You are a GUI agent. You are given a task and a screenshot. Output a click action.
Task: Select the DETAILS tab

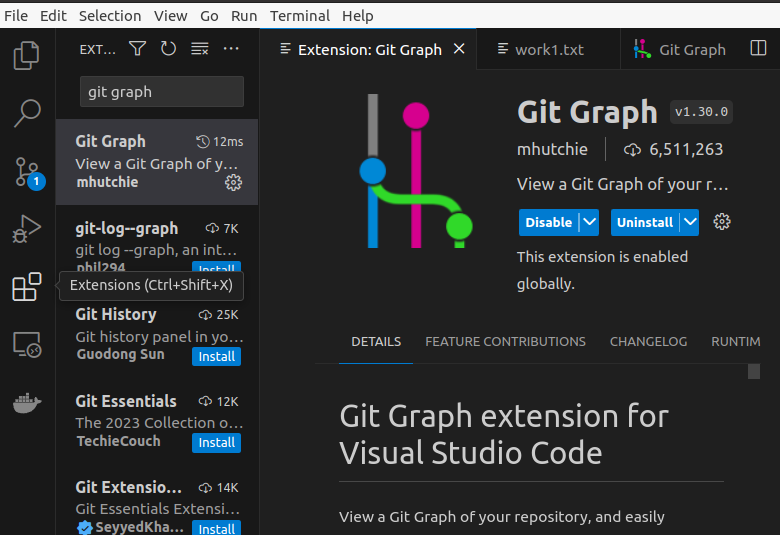tap(376, 341)
